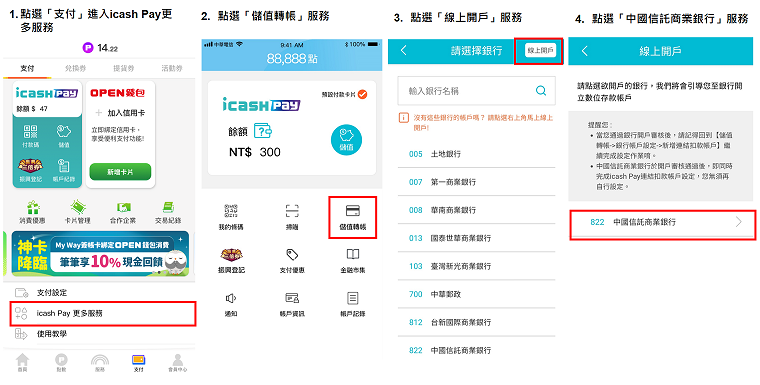Image resolution: width=760 pixels, height=385 pixels.
Task: Select 103 臺灣新光商業銀行
Action: (x=476, y=266)
